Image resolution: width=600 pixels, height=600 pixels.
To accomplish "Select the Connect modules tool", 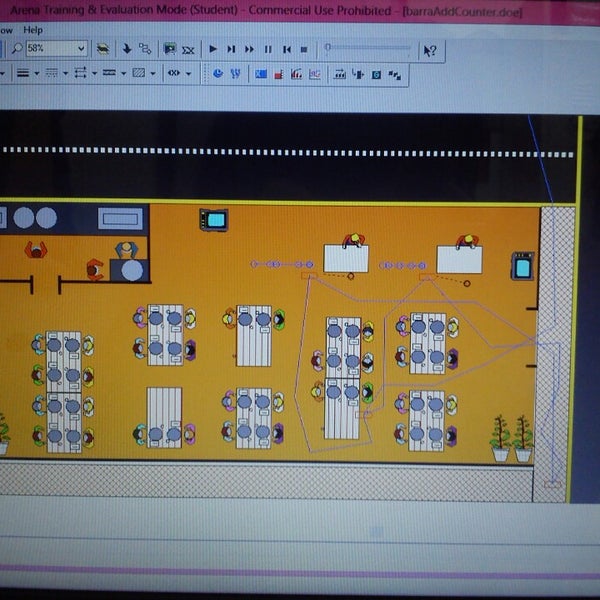I will (145, 49).
